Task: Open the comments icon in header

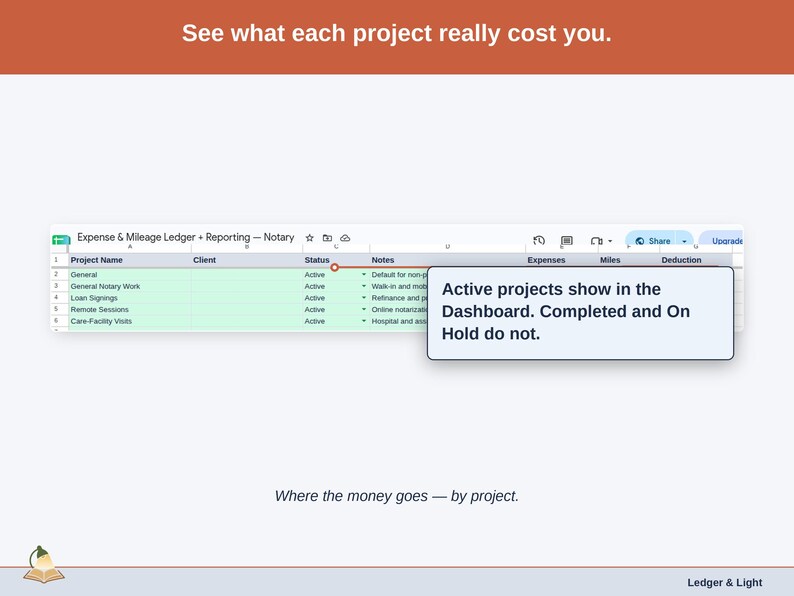Action: coord(567,241)
